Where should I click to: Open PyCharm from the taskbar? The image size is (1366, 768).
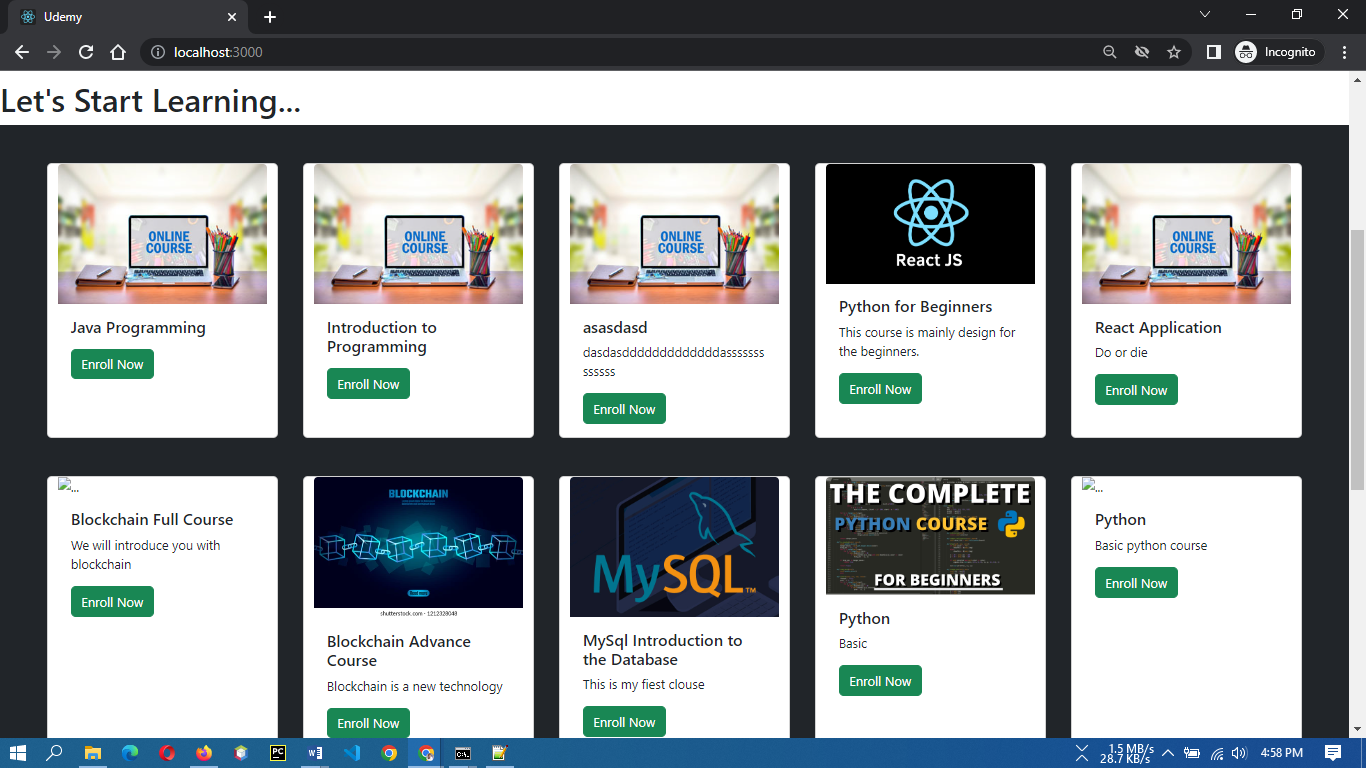click(x=277, y=753)
